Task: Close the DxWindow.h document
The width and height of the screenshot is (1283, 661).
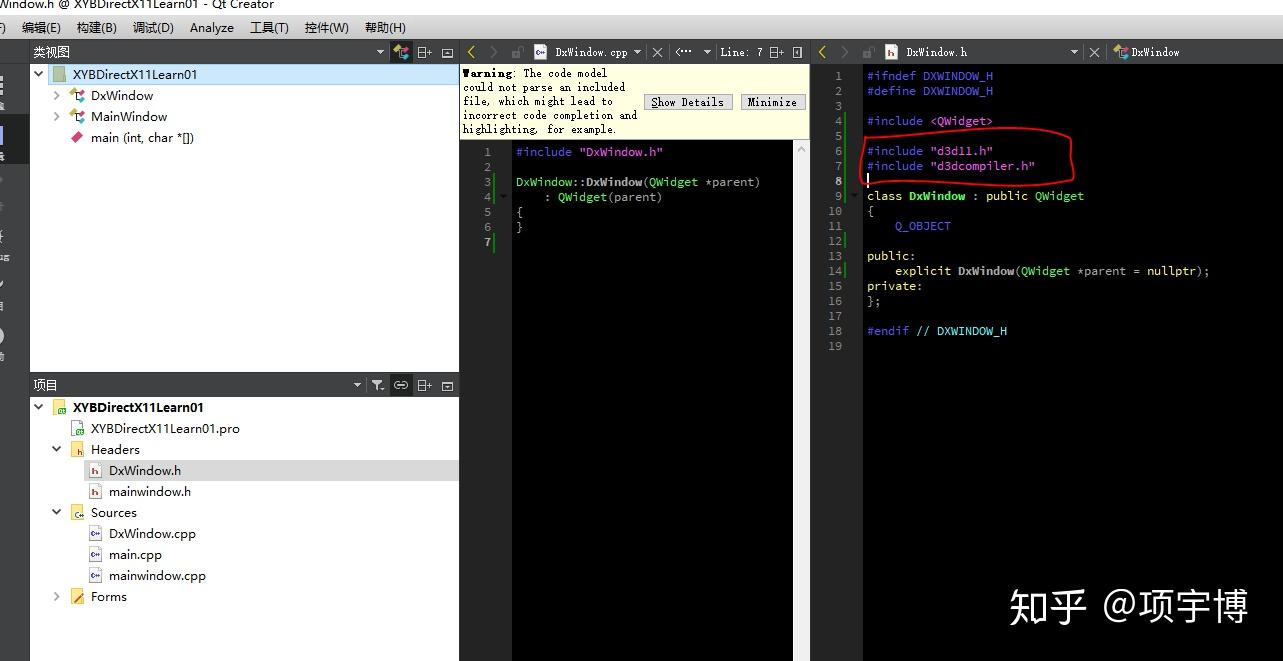Action: 1094,52
